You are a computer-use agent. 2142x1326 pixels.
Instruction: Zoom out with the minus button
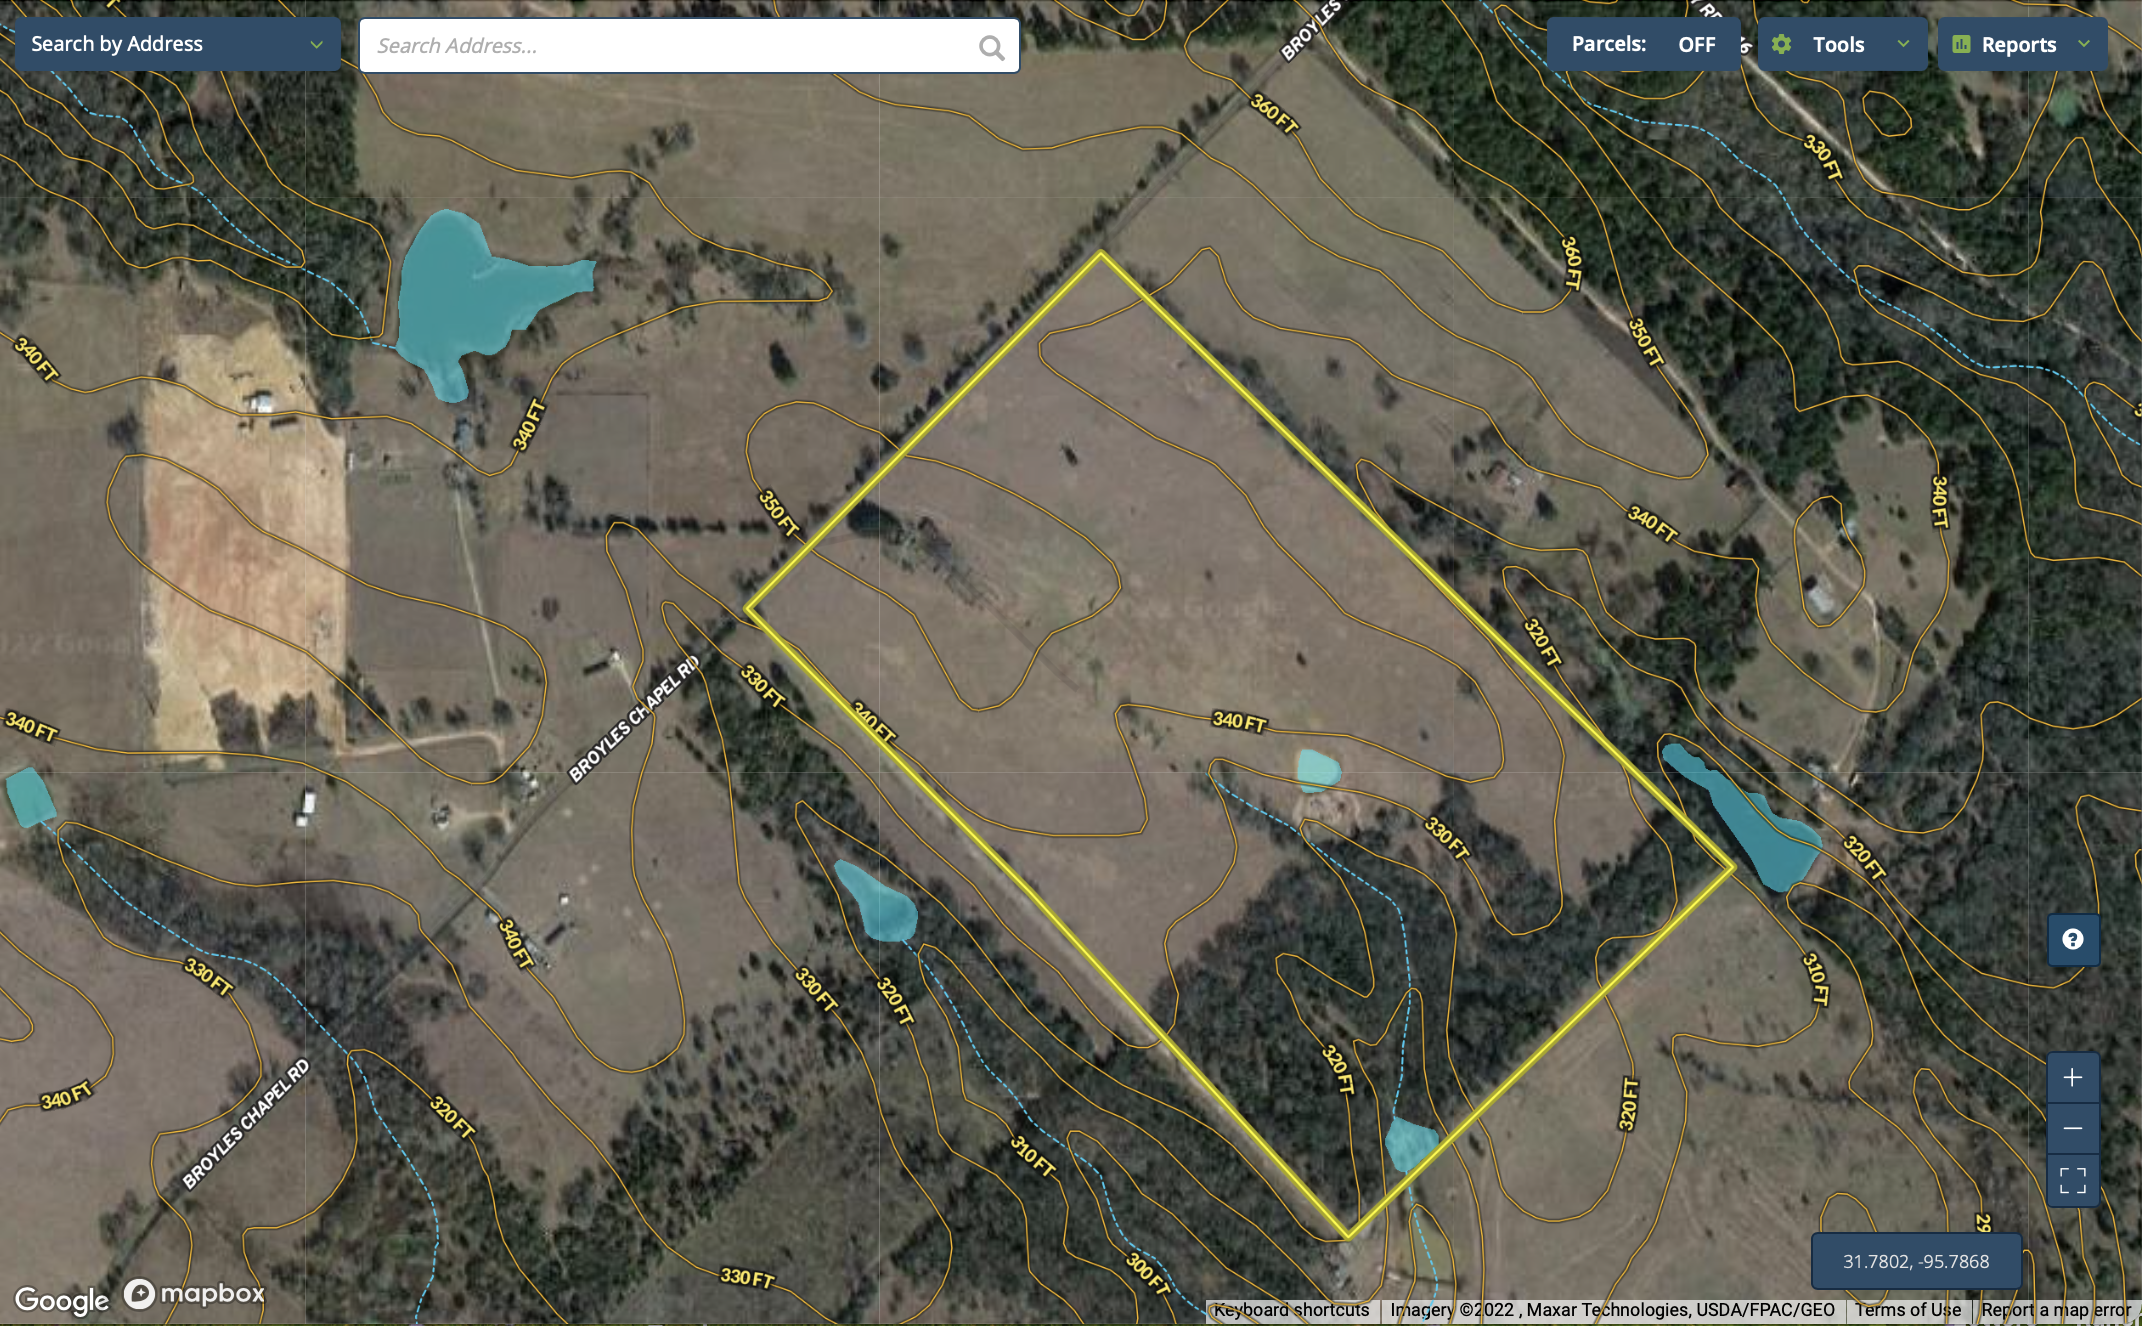tap(2072, 1129)
